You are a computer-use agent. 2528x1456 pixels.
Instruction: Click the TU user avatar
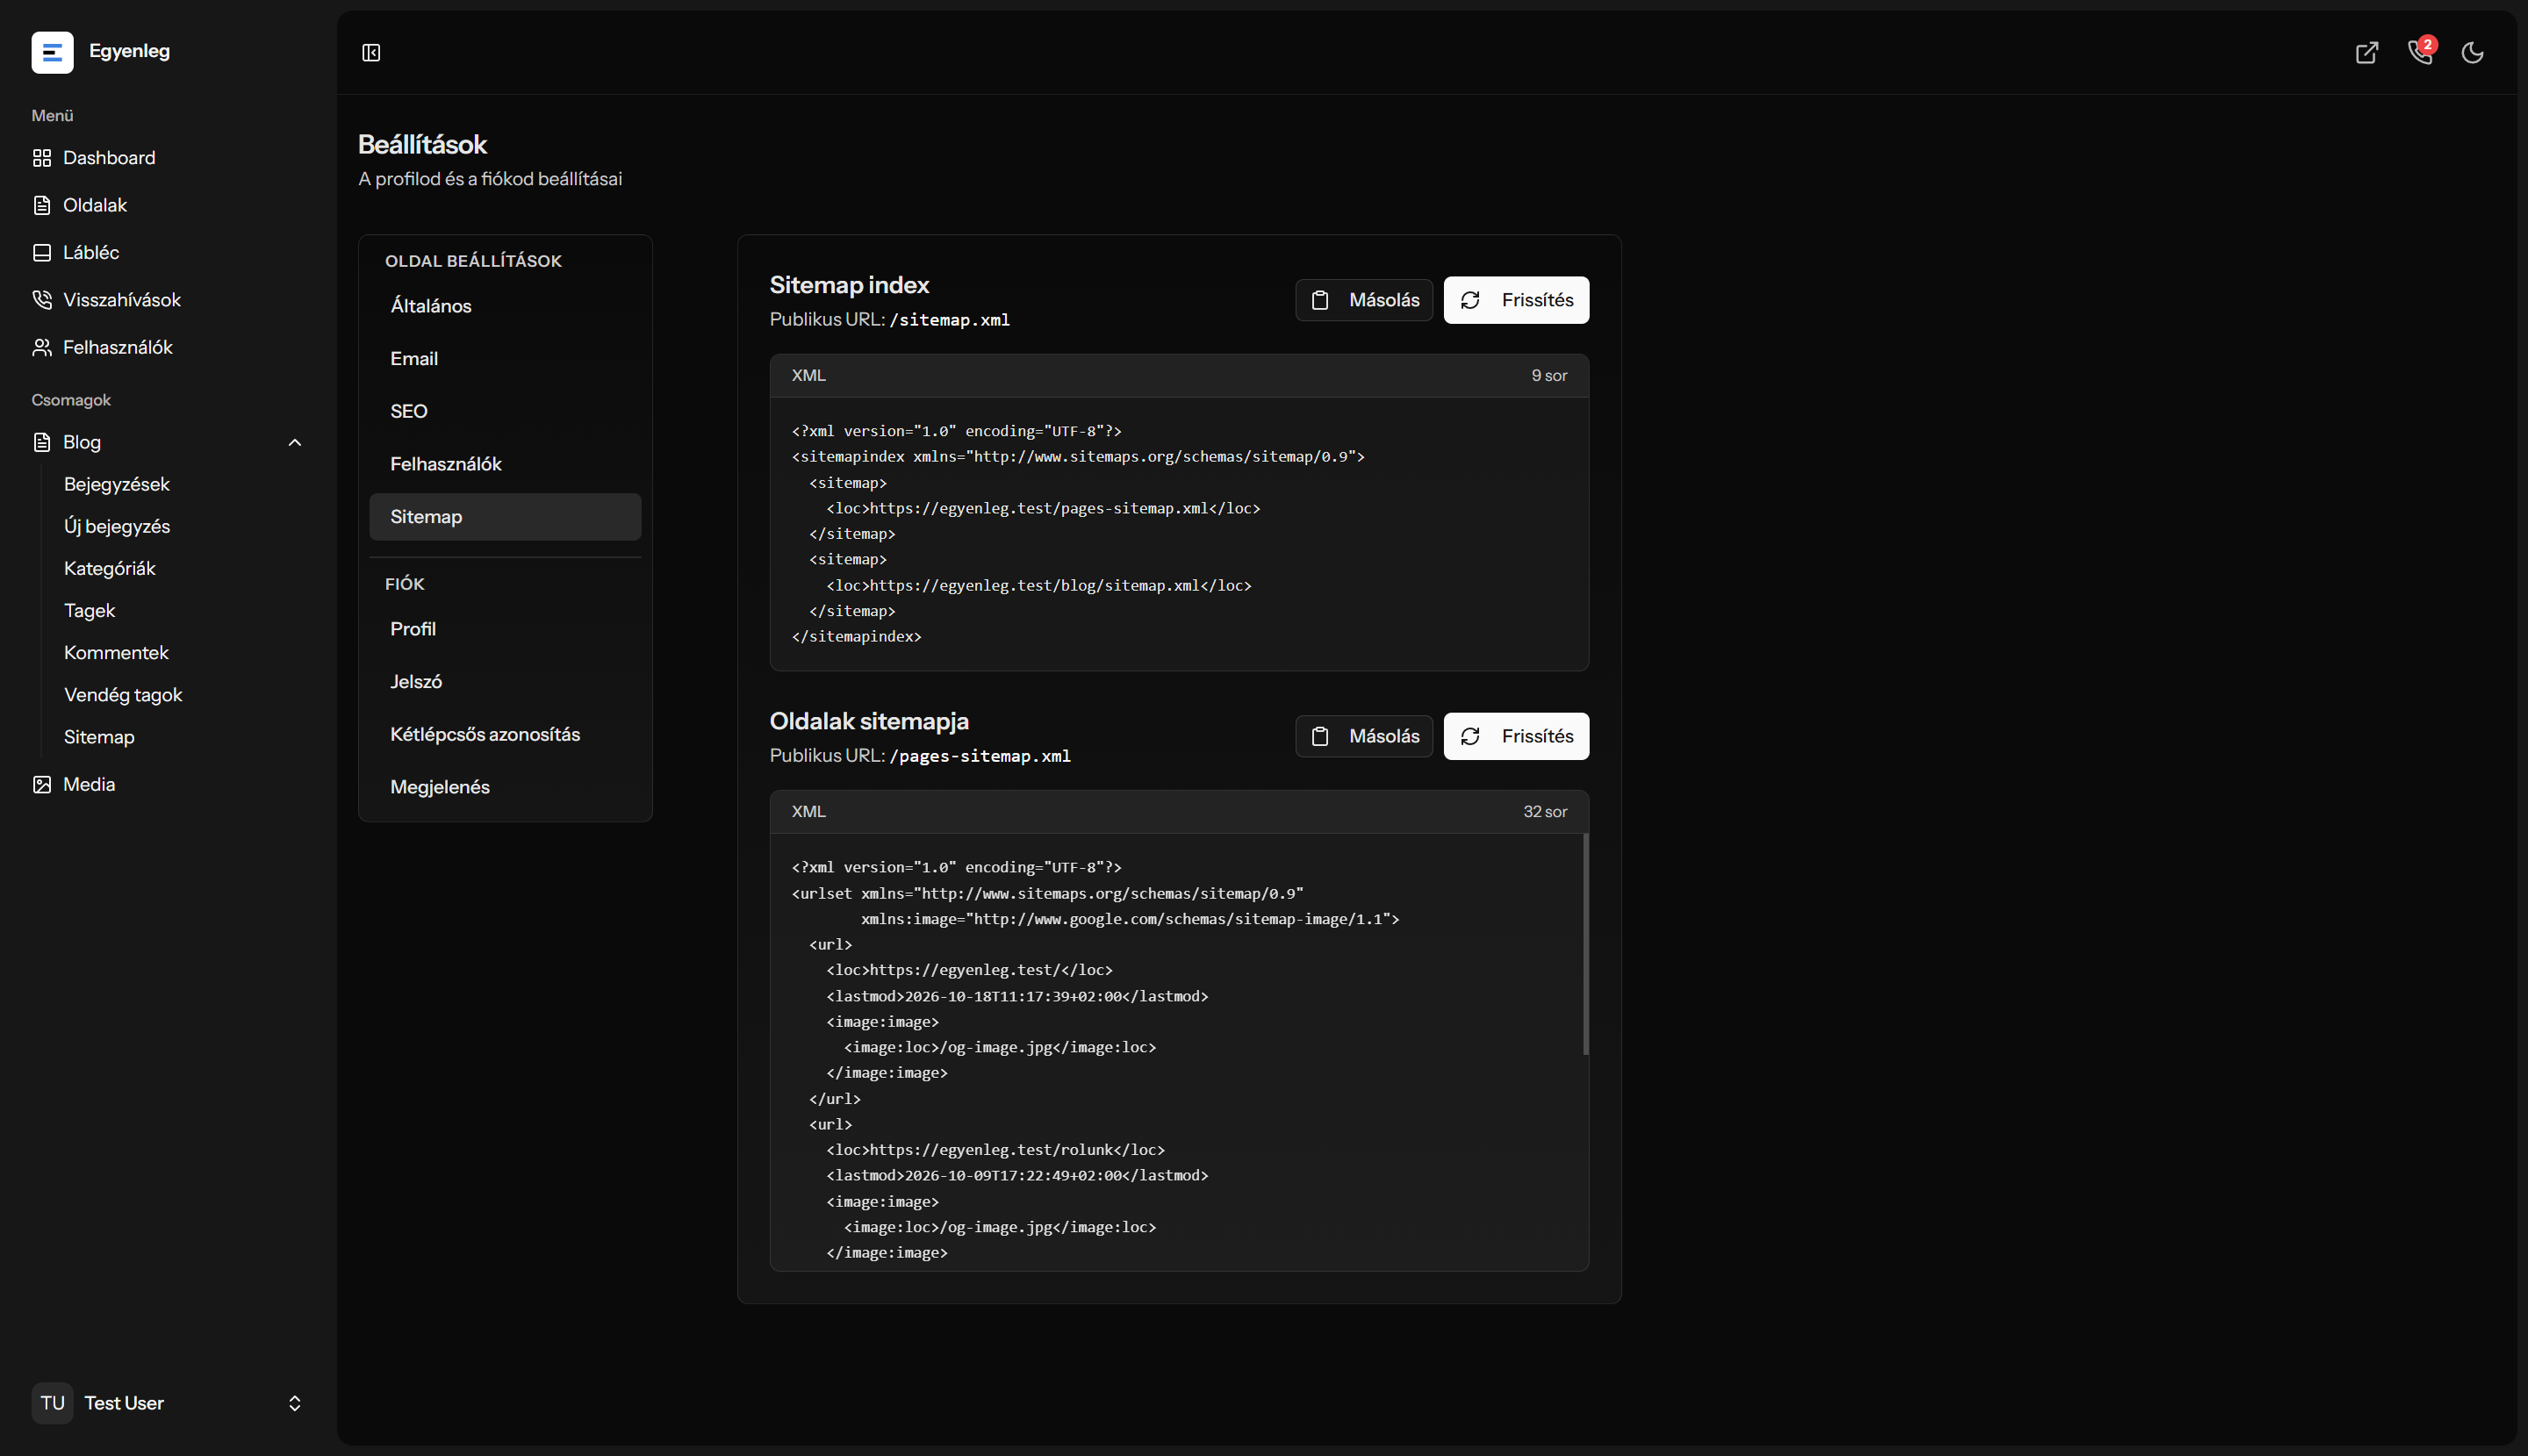click(52, 1403)
